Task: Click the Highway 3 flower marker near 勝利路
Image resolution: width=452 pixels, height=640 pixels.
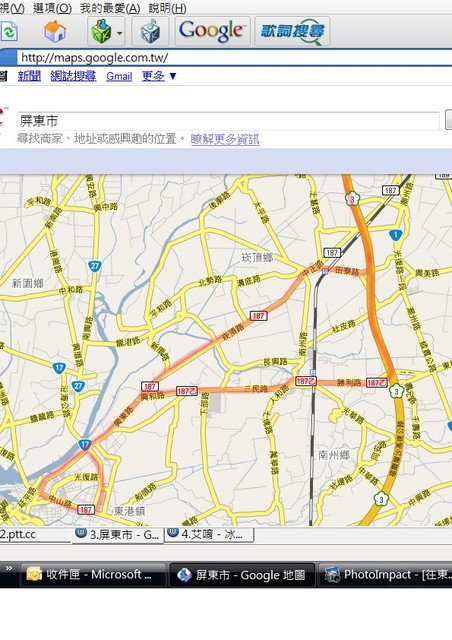Action: (396, 391)
